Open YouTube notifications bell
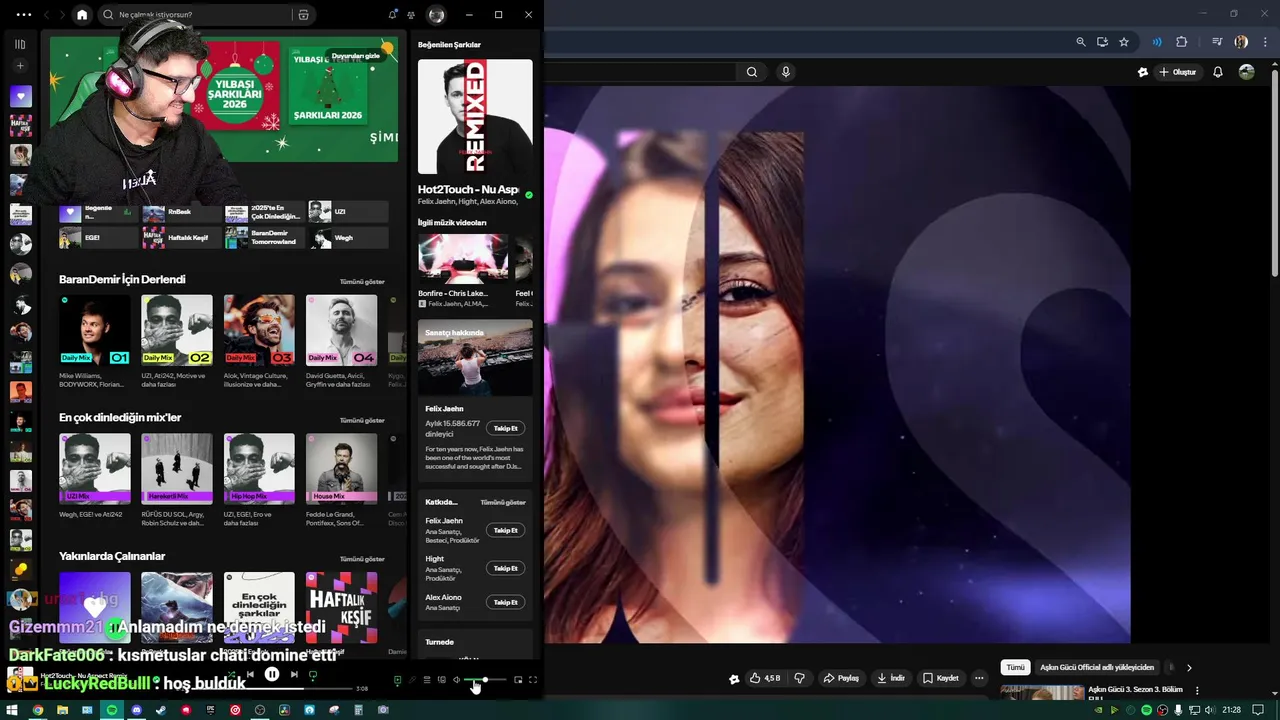This screenshot has height=720, width=1280. [x=1218, y=72]
